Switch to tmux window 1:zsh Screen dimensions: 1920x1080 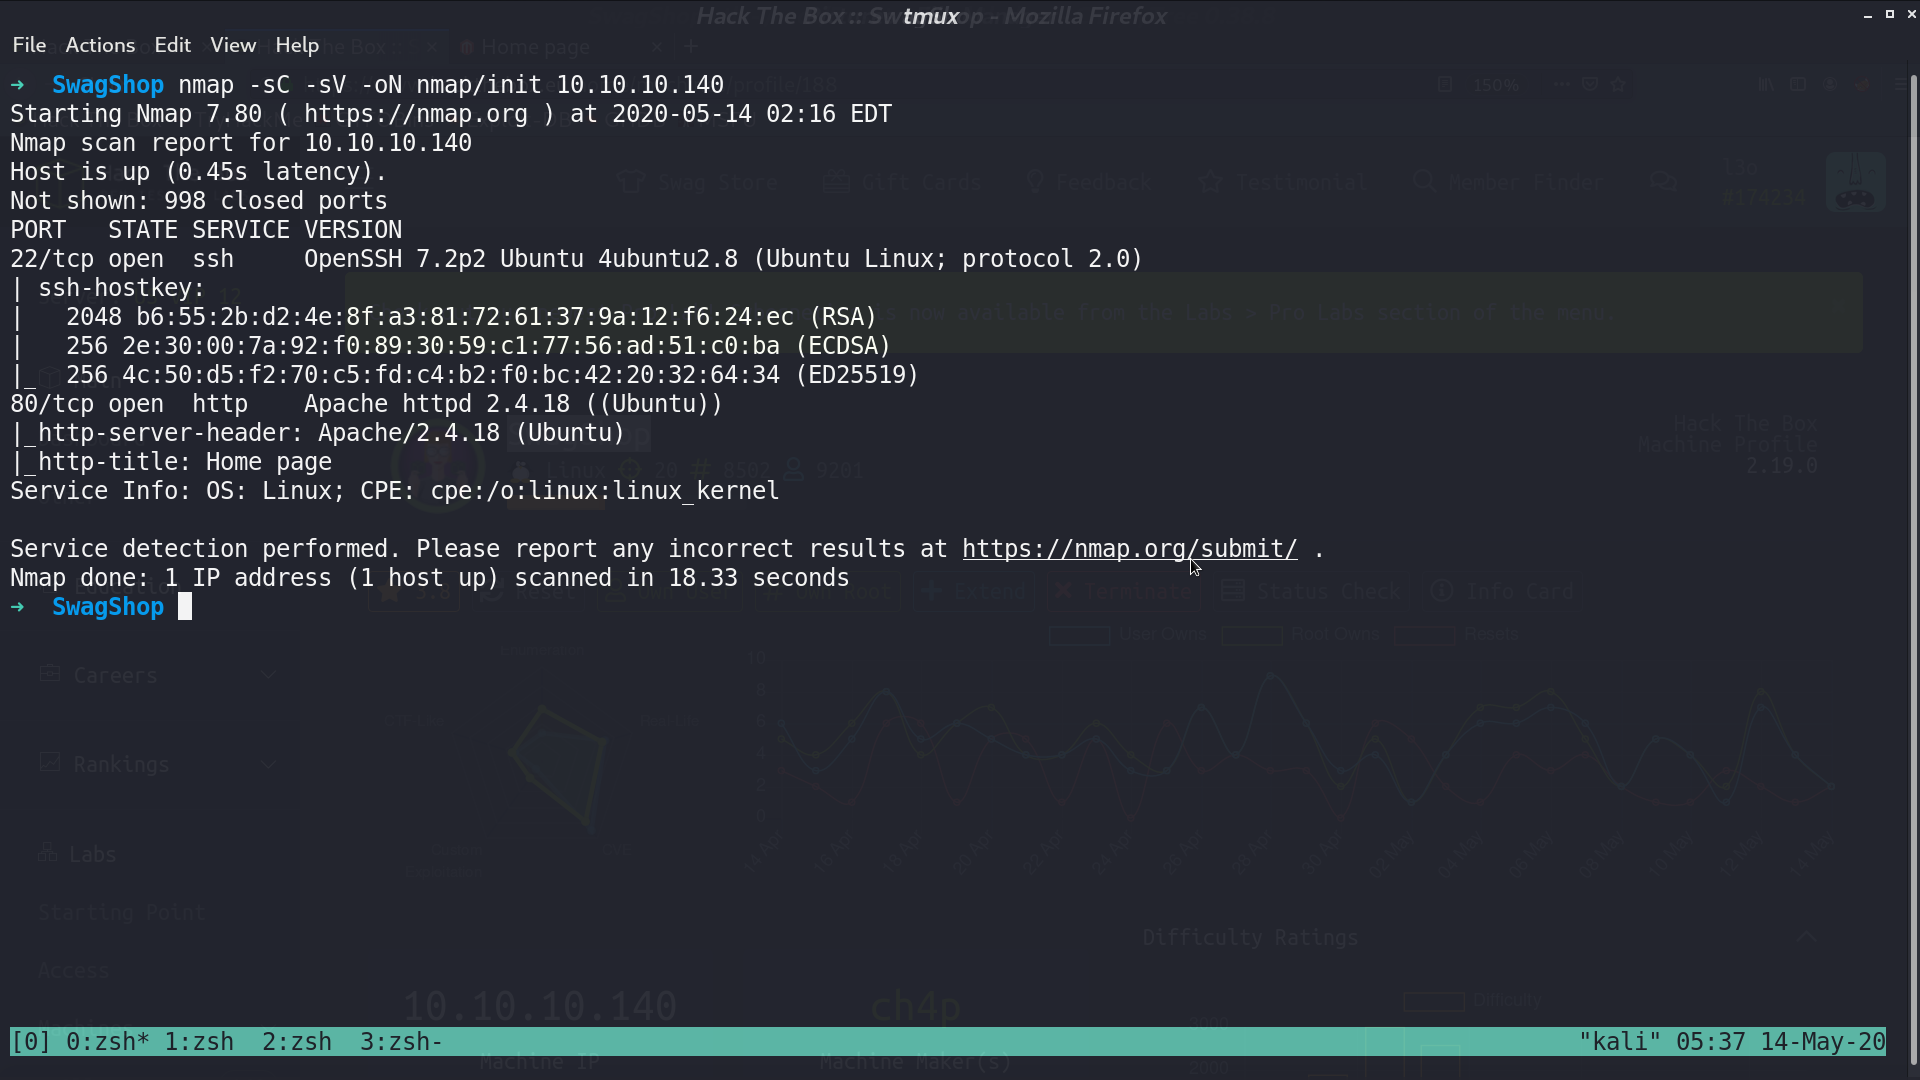coord(199,1042)
